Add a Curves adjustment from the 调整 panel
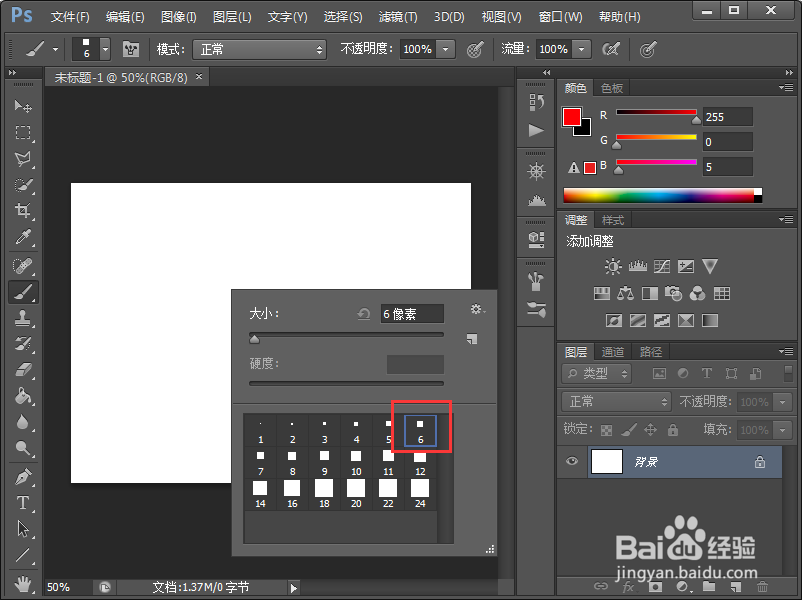The image size is (802, 600). (663, 267)
